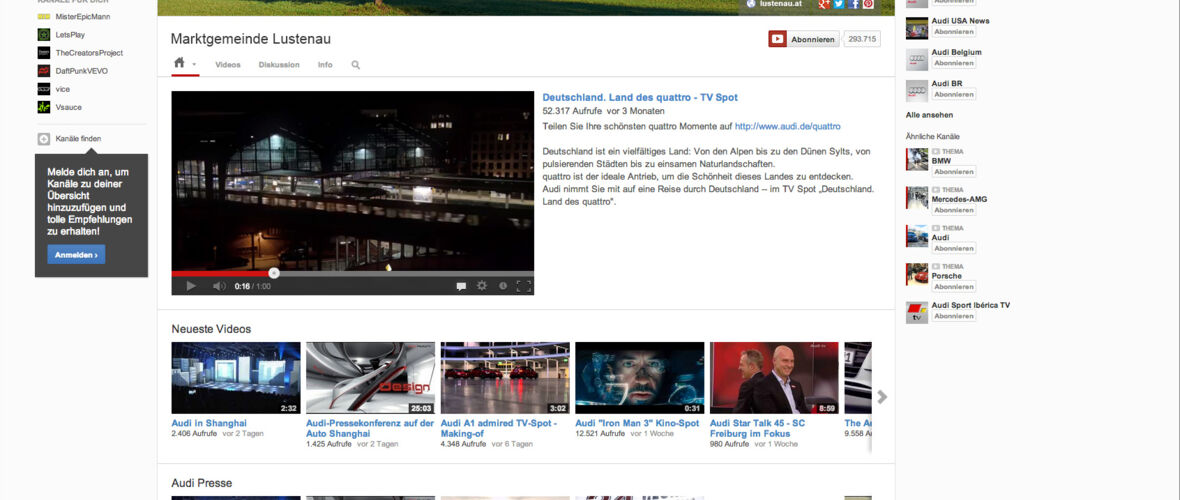The image size is (1180, 500).
Task: Subscribe via the red Abonnieren button
Action: click(x=804, y=39)
